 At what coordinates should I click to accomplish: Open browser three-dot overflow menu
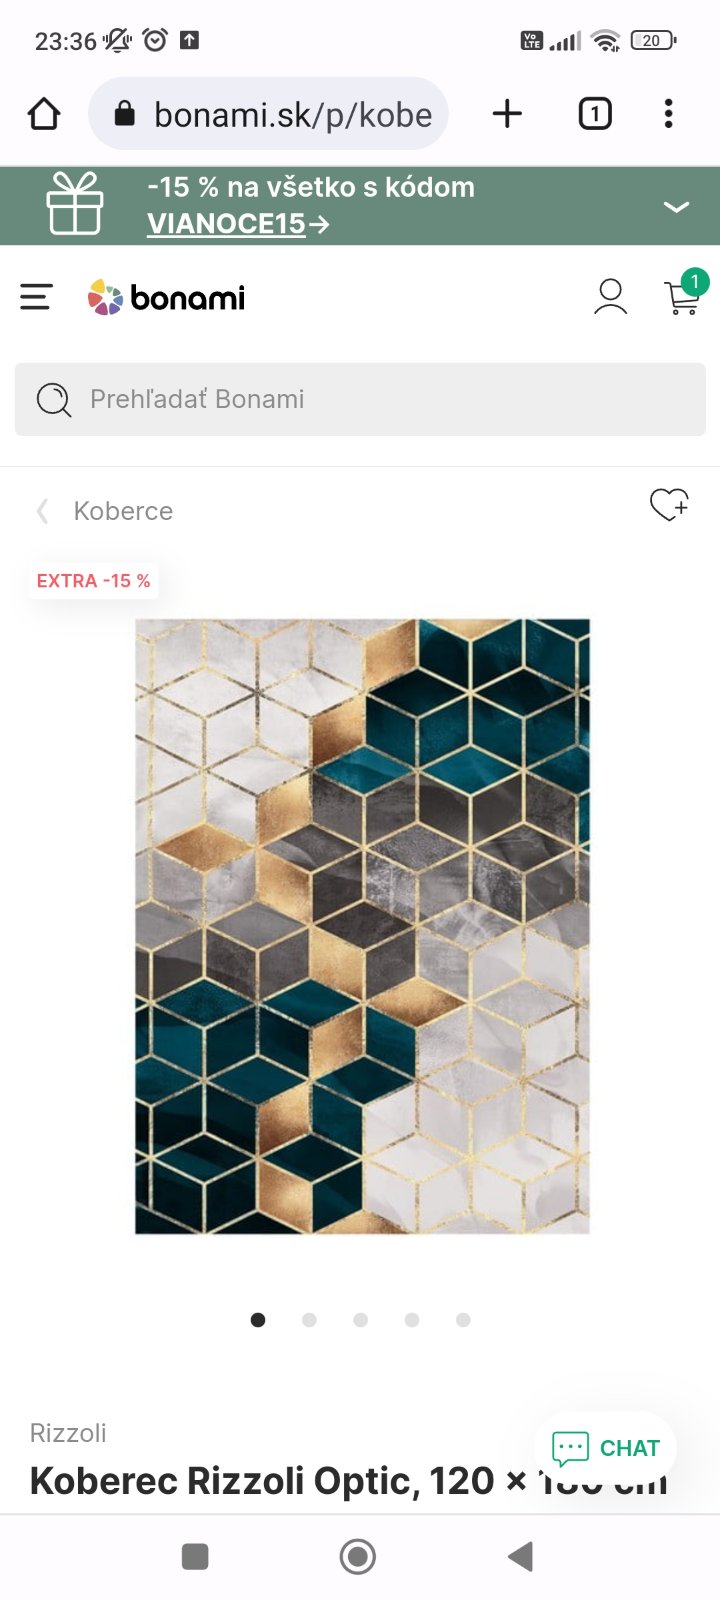coord(669,114)
